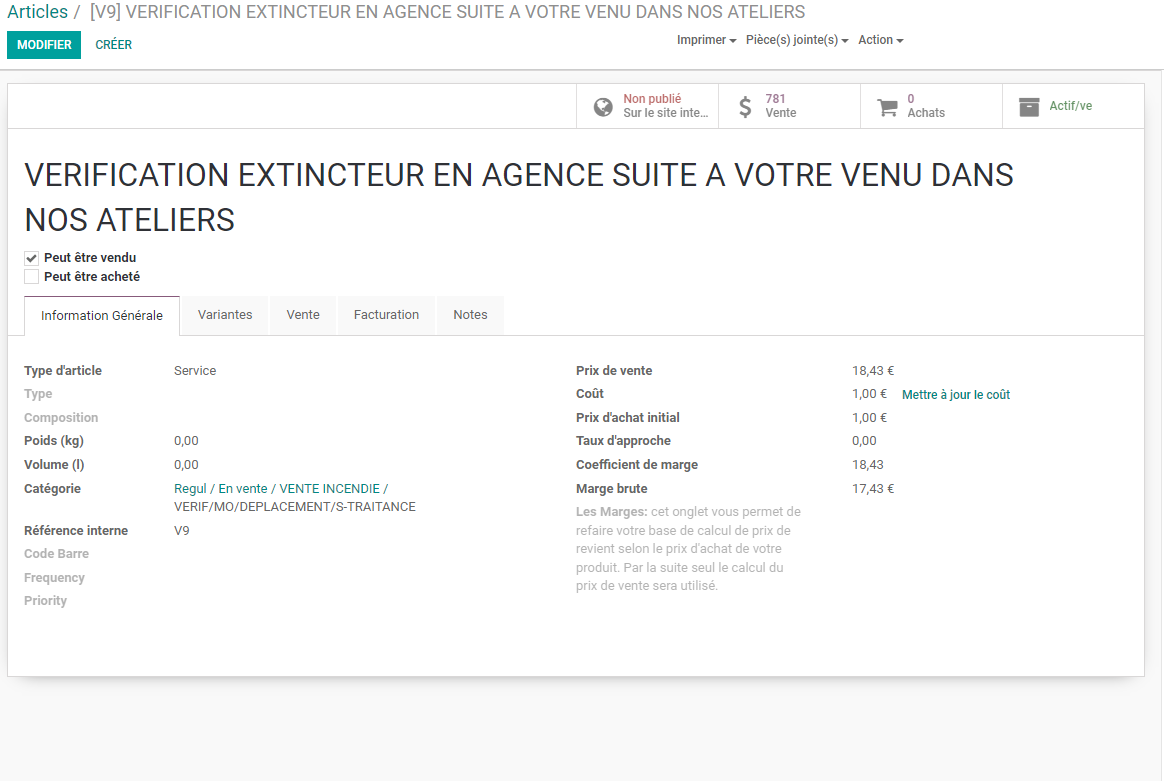Toggle the 'Peut être vendu' checkbox
Screen dimensions: 1164x781
[32, 258]
